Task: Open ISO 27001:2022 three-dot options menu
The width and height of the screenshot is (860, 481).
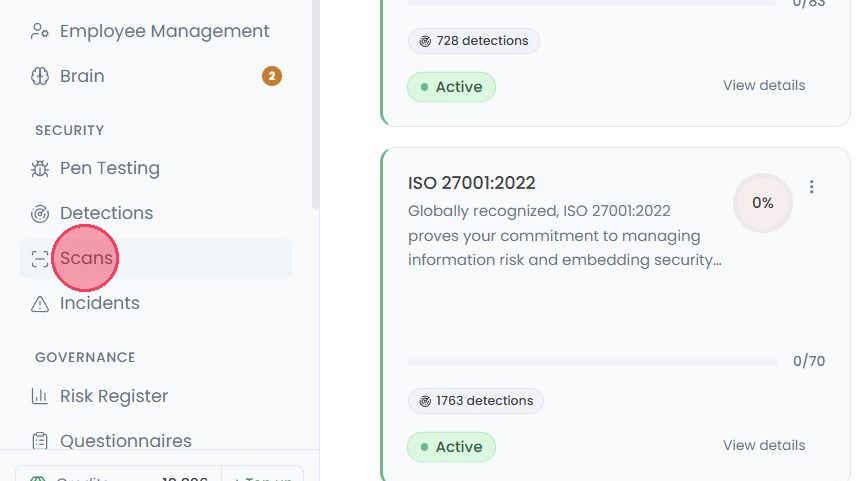Action: click(x=812, y=187)
